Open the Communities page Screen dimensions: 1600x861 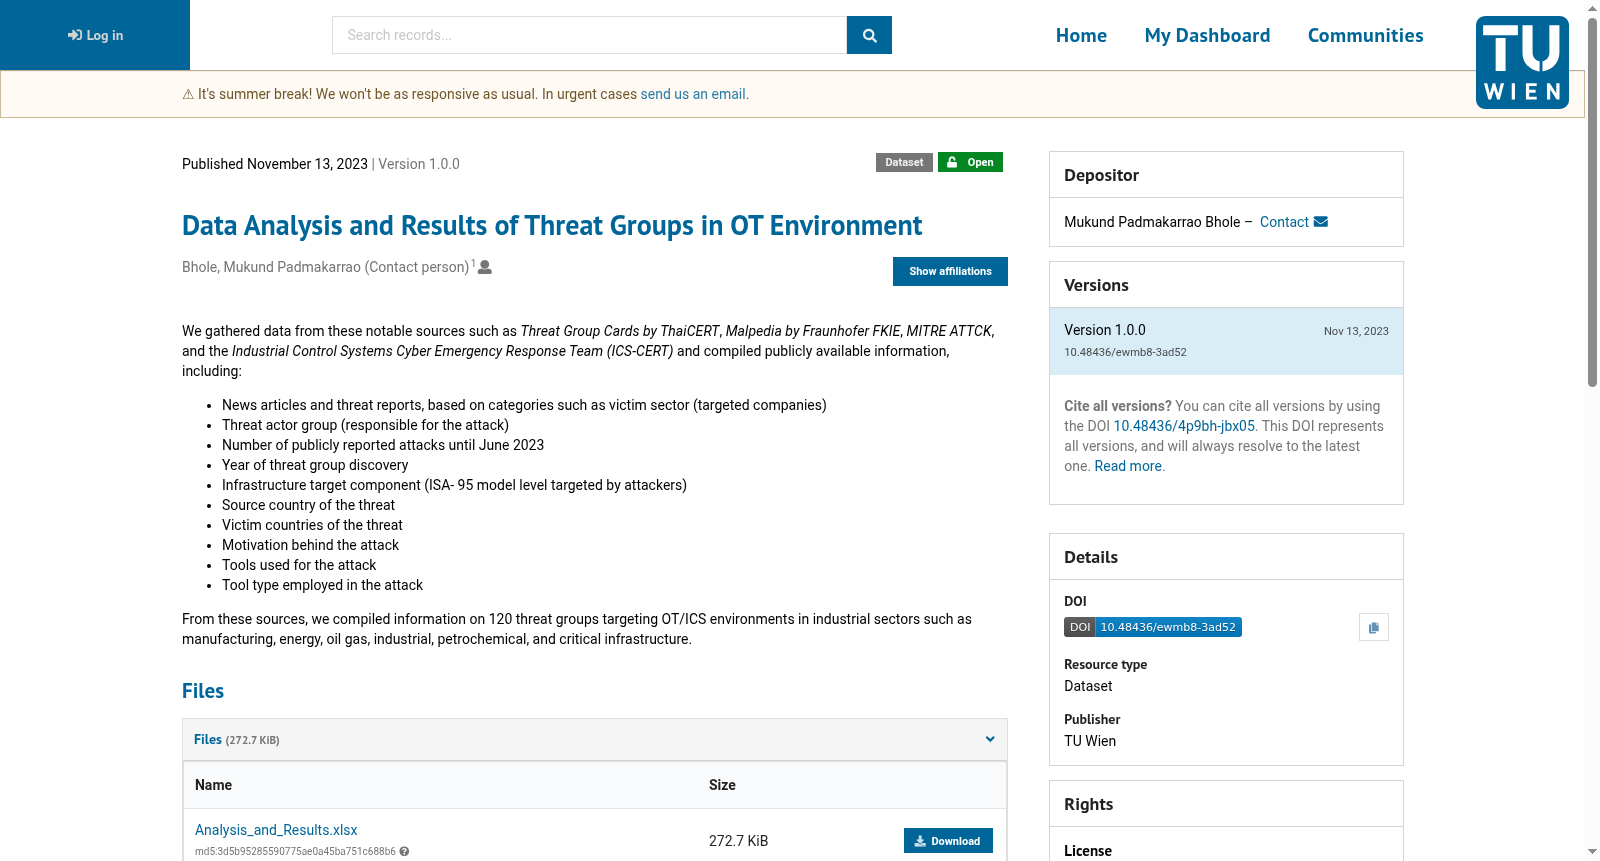[x=1365, y=35]
